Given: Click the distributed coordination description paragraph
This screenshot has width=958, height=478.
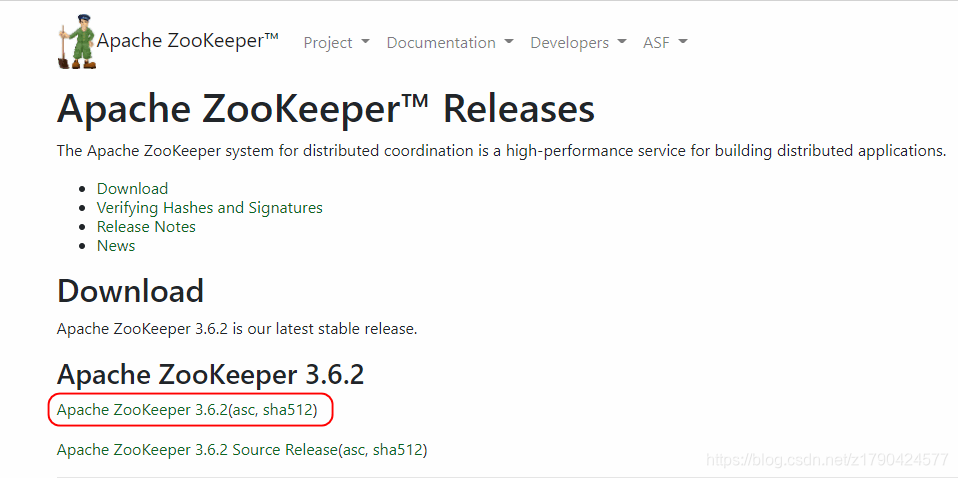Looking at the screenshot, I should coord(502,151).
